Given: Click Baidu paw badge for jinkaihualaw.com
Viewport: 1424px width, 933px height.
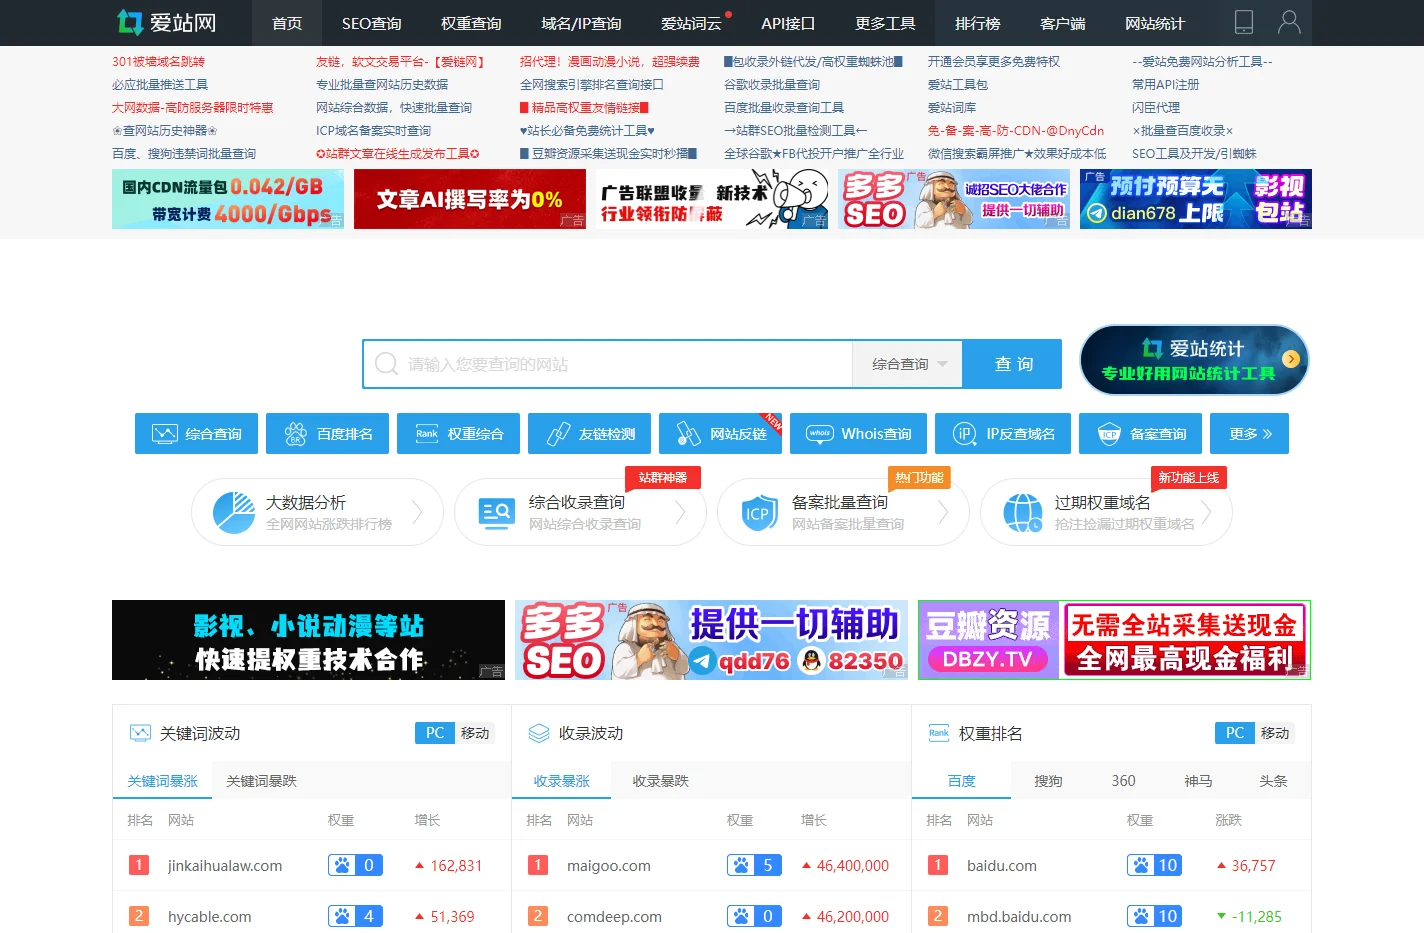Looking at the screenshot, I should pyautogui.click(x=355, y=865).
